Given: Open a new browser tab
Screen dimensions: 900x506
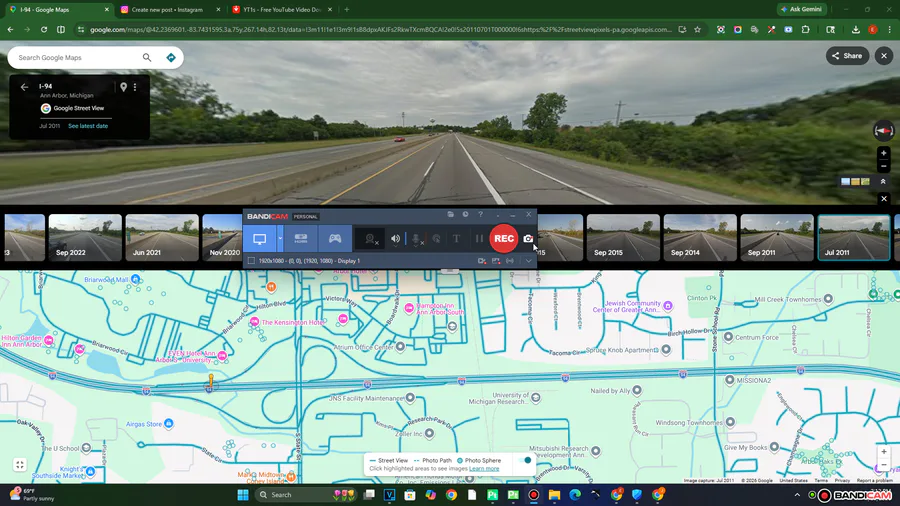Looking at the screenshot, I should click(347, 10).
